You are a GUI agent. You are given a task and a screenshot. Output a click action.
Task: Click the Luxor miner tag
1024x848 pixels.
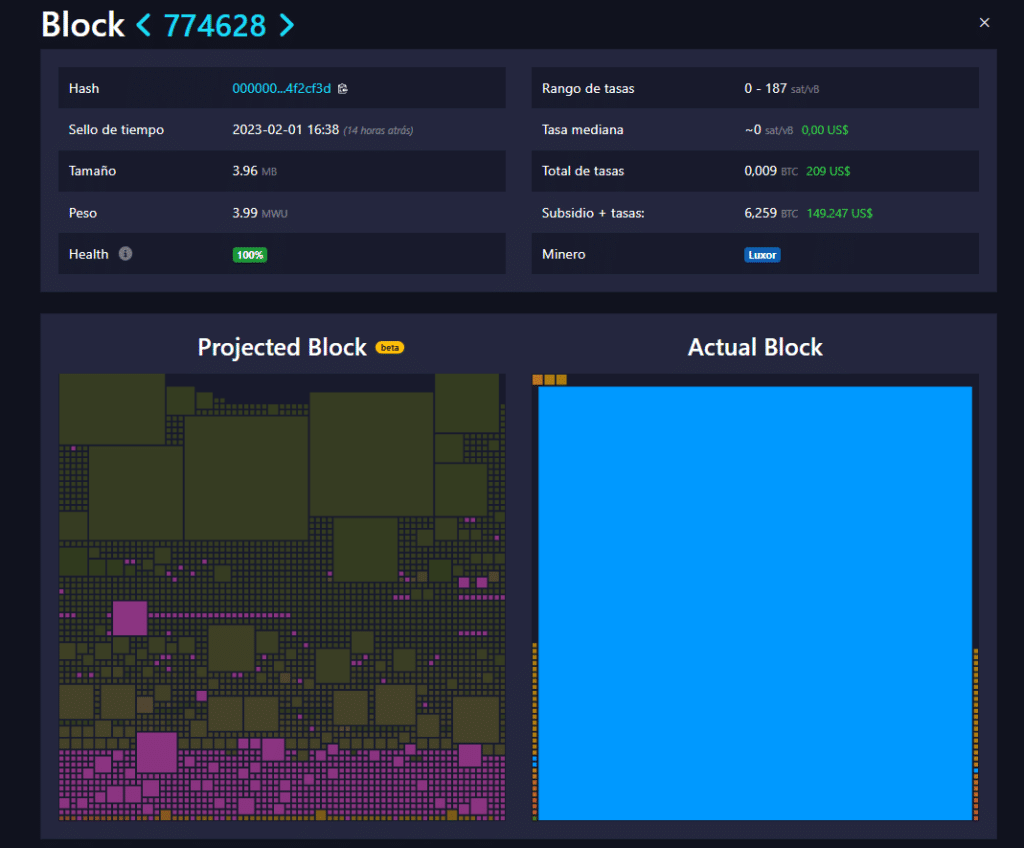pos(762,255)
